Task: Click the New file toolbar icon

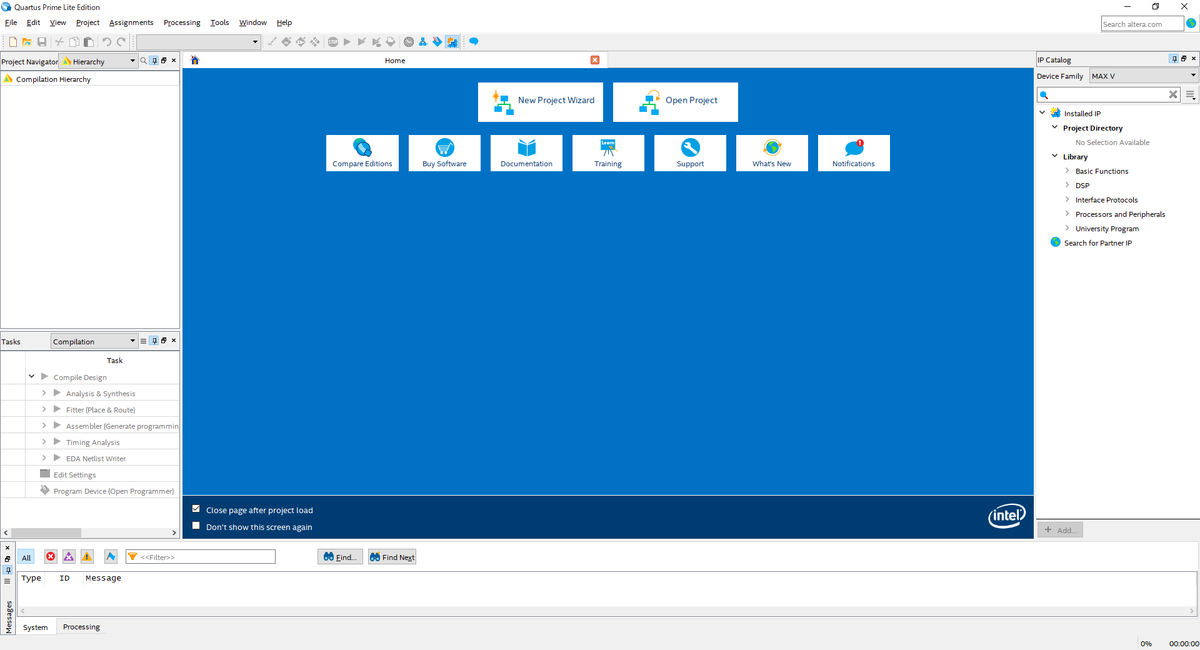Action: coord(12,42)
